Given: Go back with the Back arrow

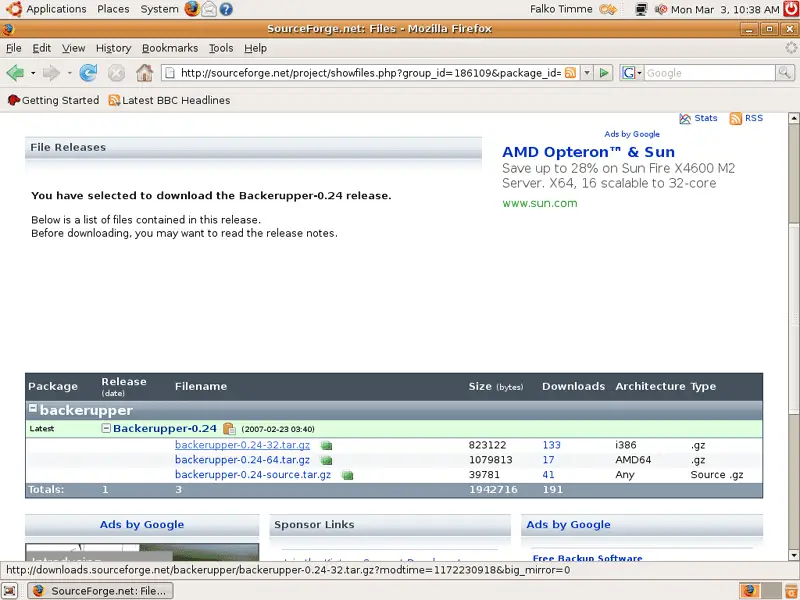Looking at the screenshot, I should 14,73.
